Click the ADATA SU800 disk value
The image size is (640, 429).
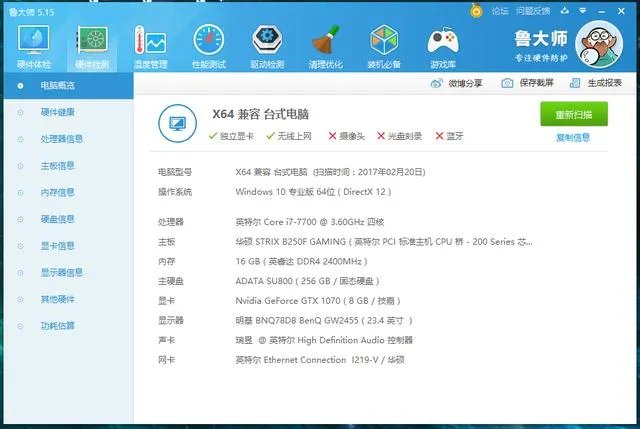point(307,281)
